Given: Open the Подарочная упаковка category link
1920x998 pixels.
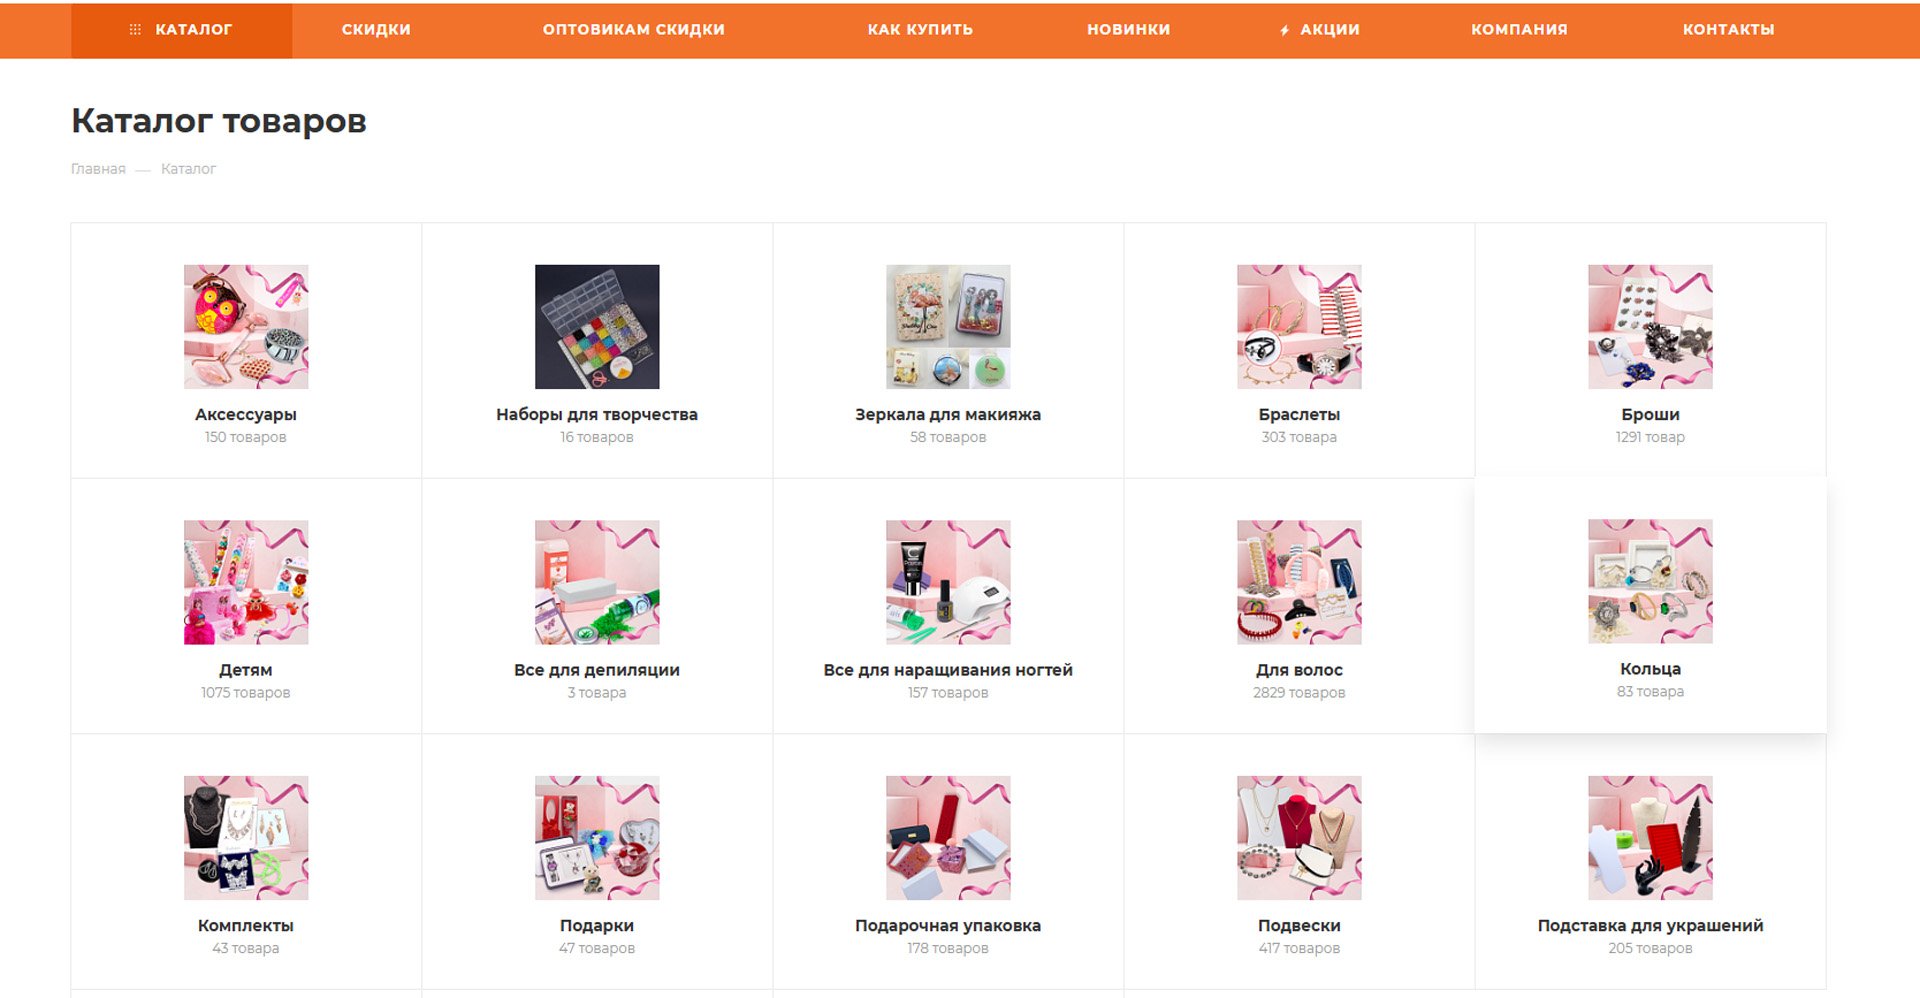Looking at the screenshot, I should click(948, 926).
